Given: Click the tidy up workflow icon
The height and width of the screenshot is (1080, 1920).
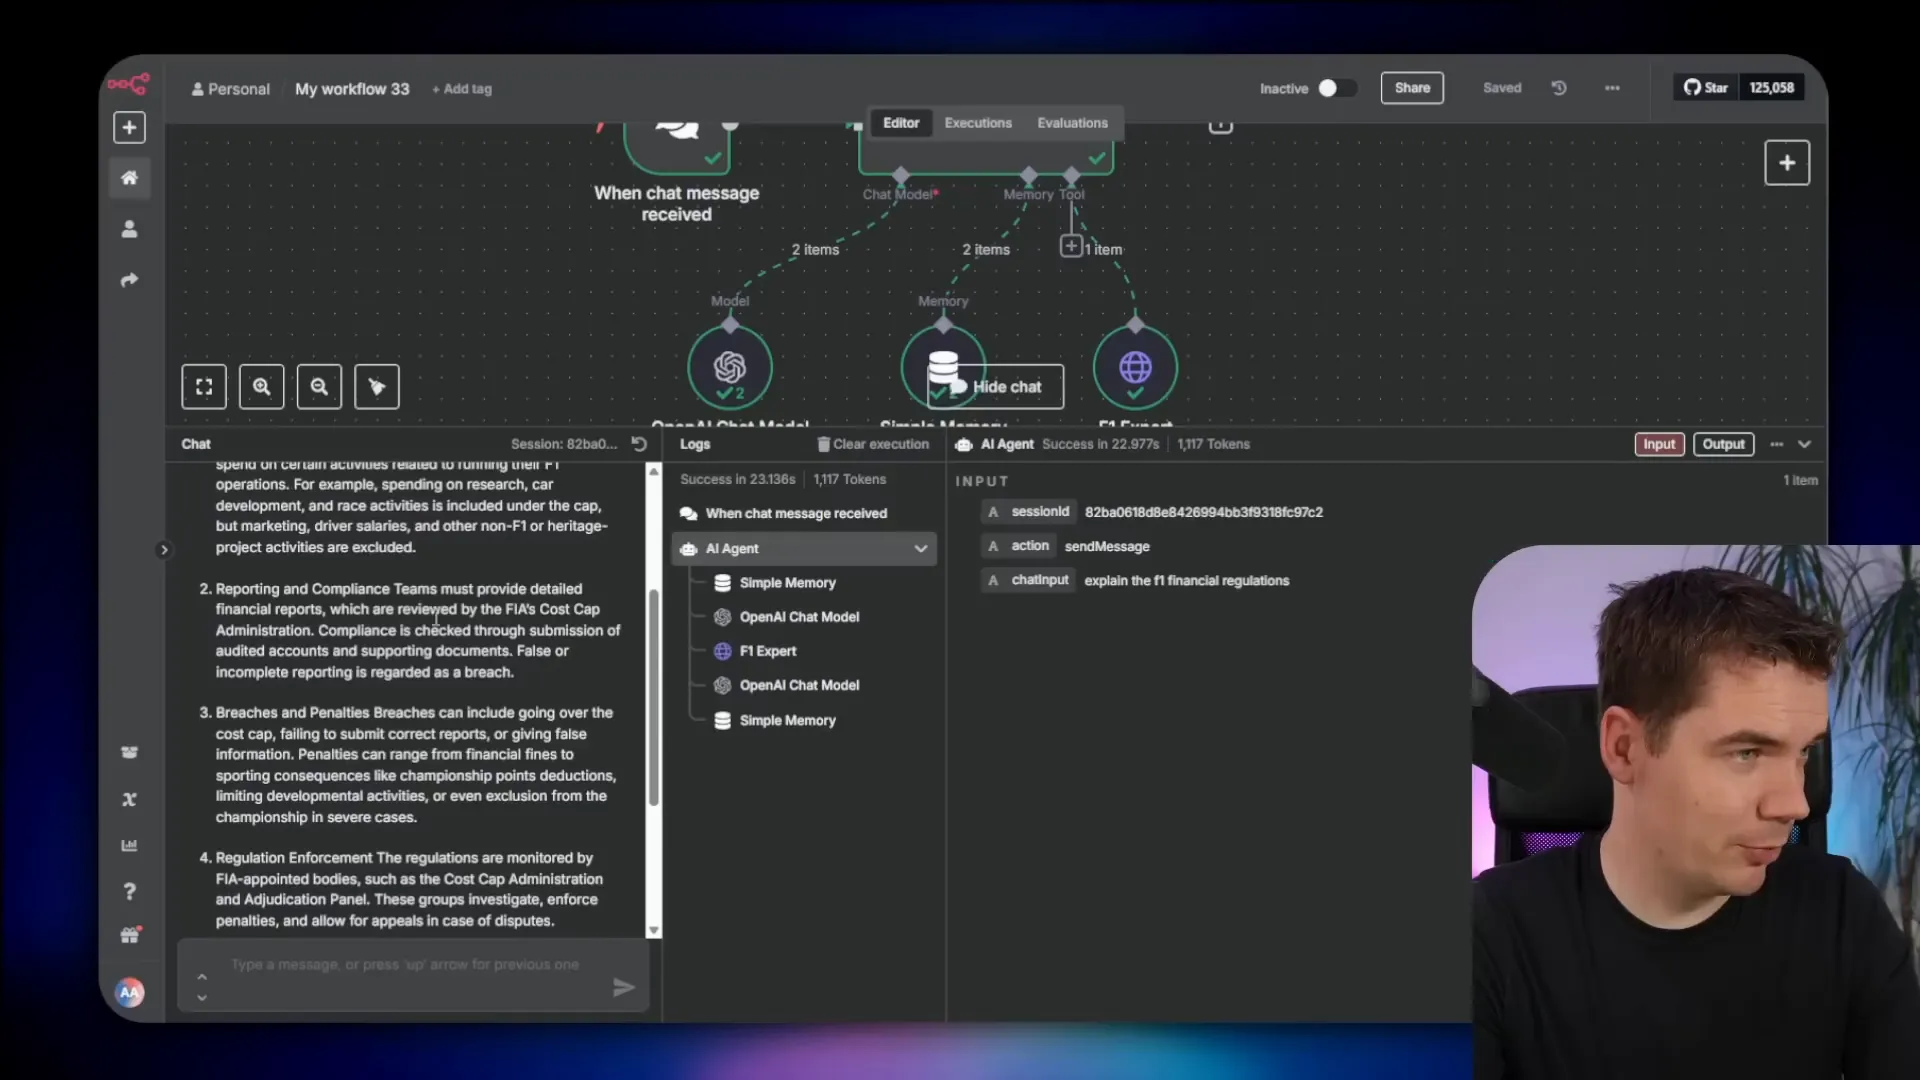Looking at the screenshot, I should 377,387.
